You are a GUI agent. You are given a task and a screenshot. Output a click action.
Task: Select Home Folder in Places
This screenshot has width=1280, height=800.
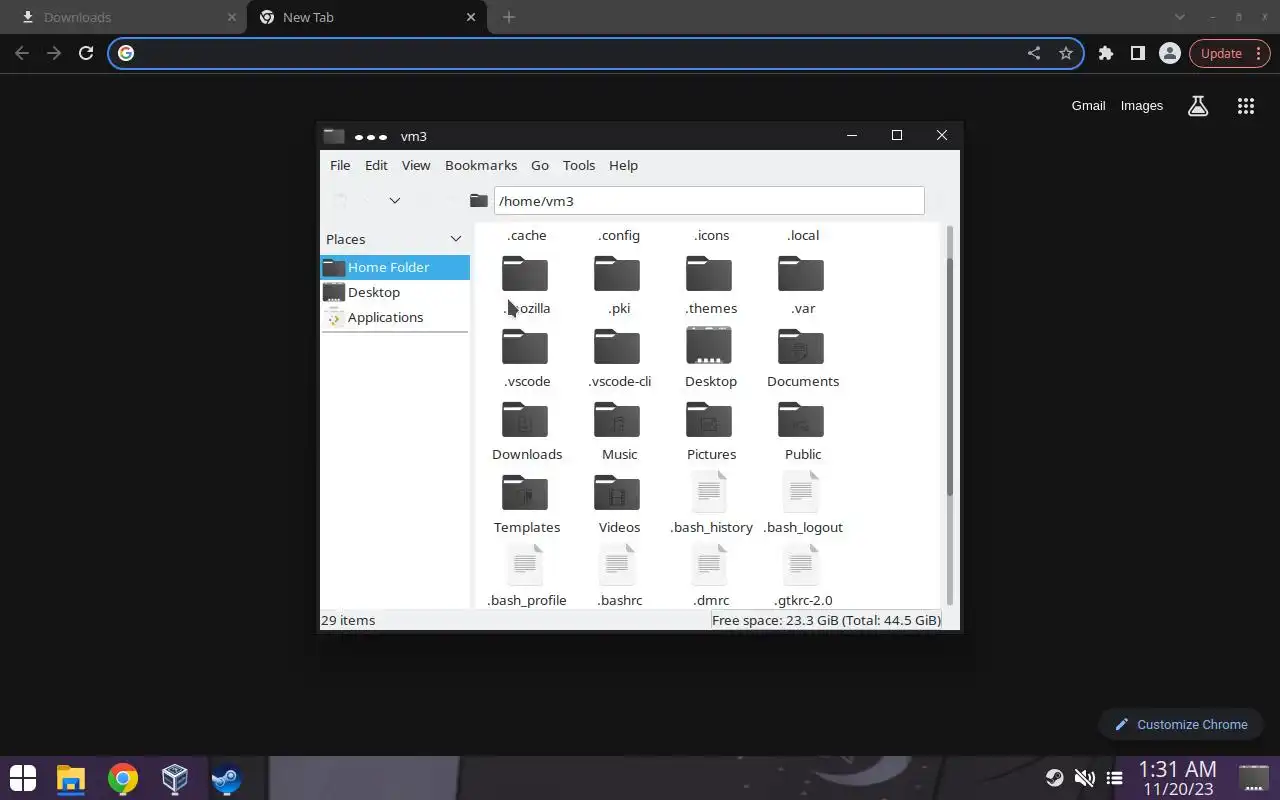(x=394, y=267)
